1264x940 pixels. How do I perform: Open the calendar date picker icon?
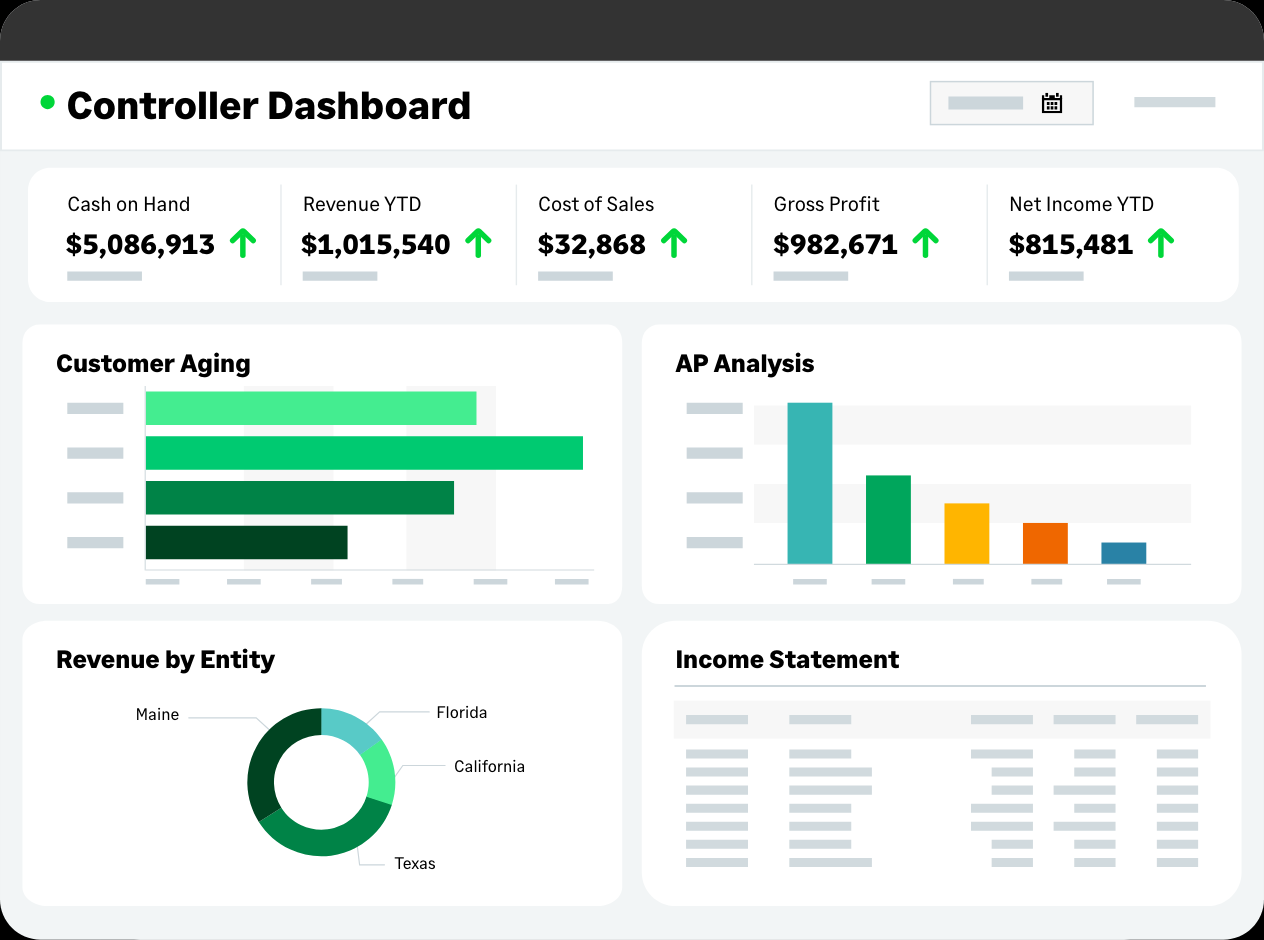1051,103
